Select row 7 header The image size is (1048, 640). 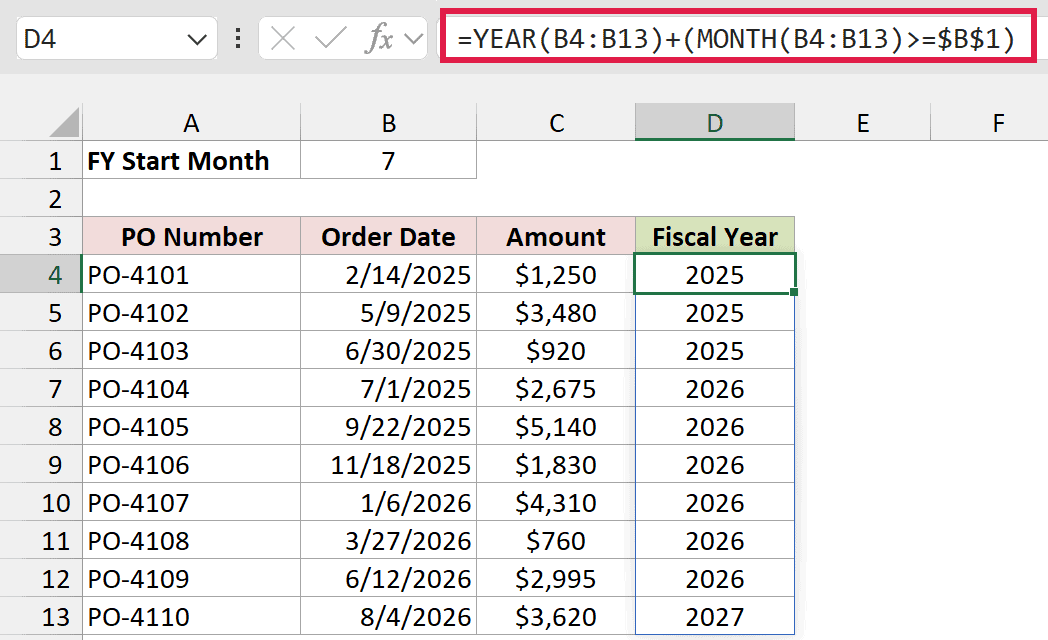click(41, 389)
